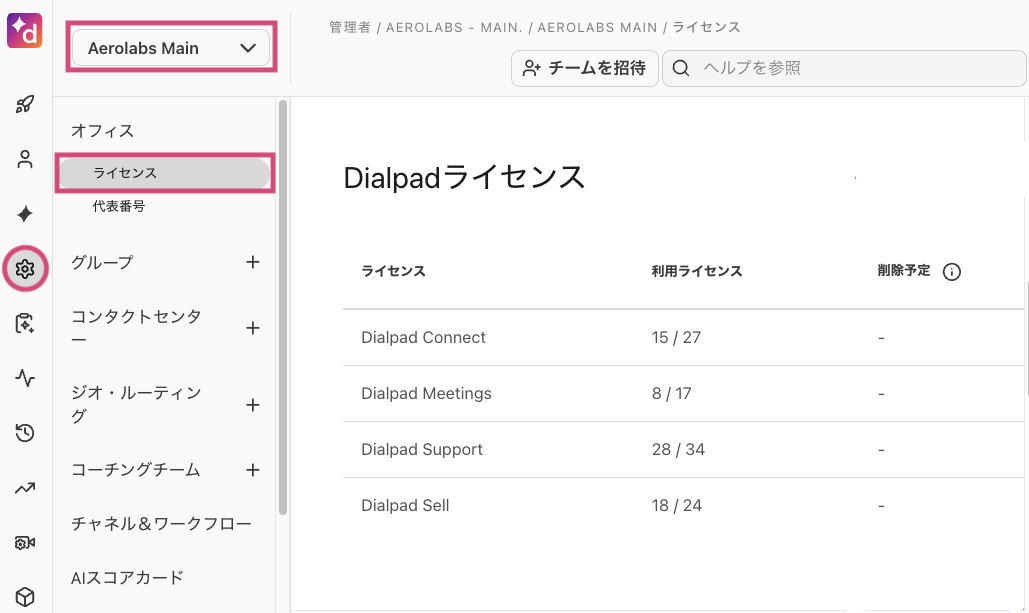This screenshot has height=613, width=1029.
Task: Click the analytics trending chart icon
Action: (x=25, y=487)
